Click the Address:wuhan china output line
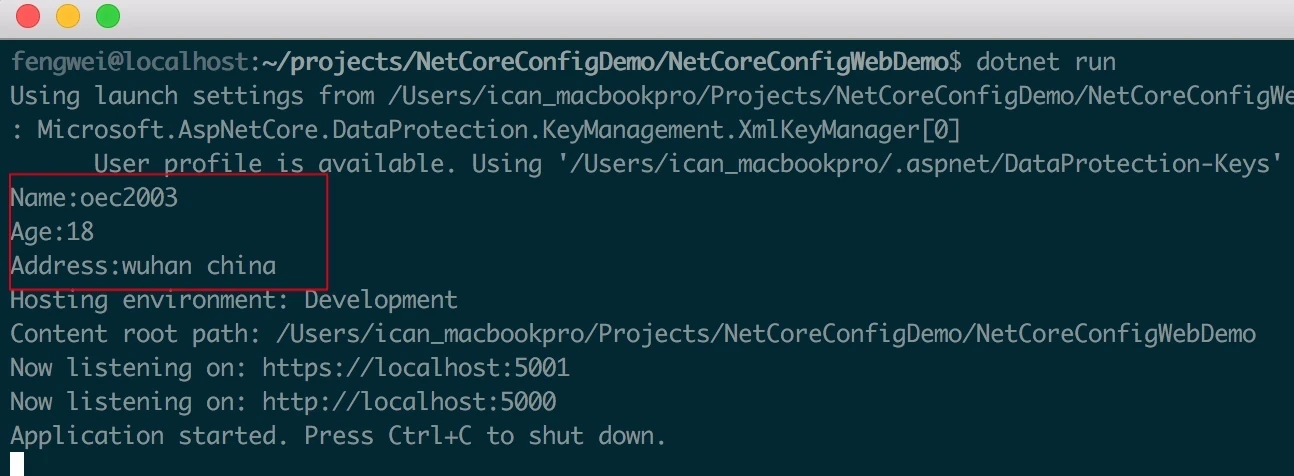 [x=143, y=266]
